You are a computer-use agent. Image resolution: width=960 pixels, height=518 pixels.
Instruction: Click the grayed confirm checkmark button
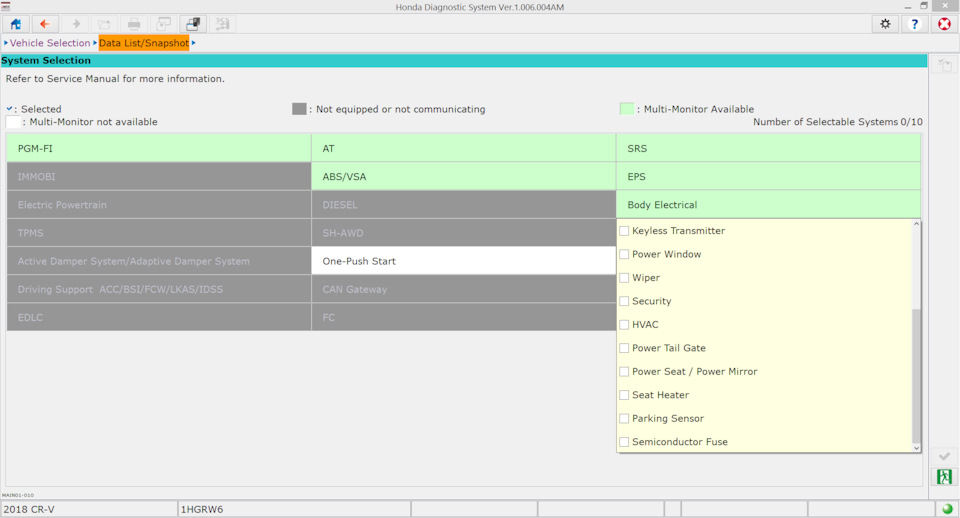coord(944,456)
